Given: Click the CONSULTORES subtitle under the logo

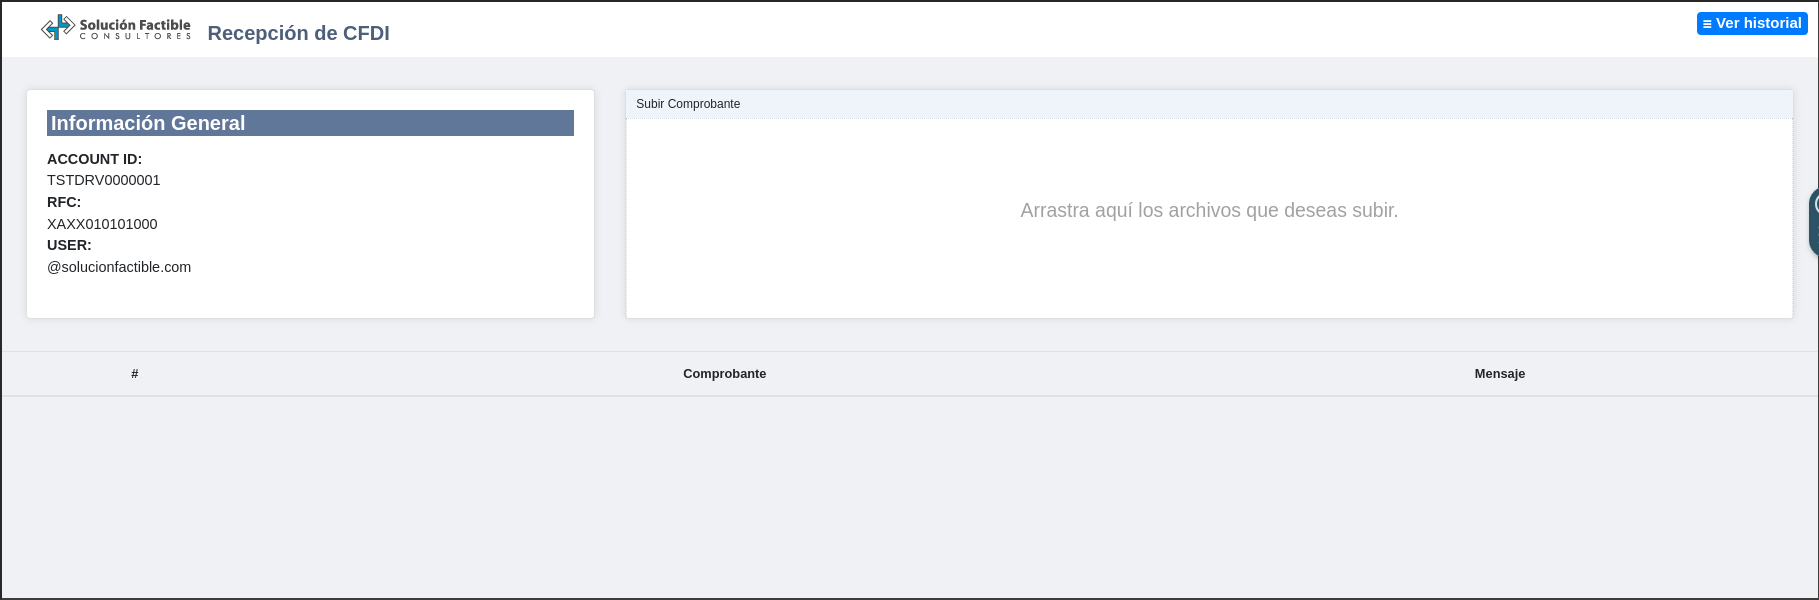Looking at the screenshot, I should (135, 37).
